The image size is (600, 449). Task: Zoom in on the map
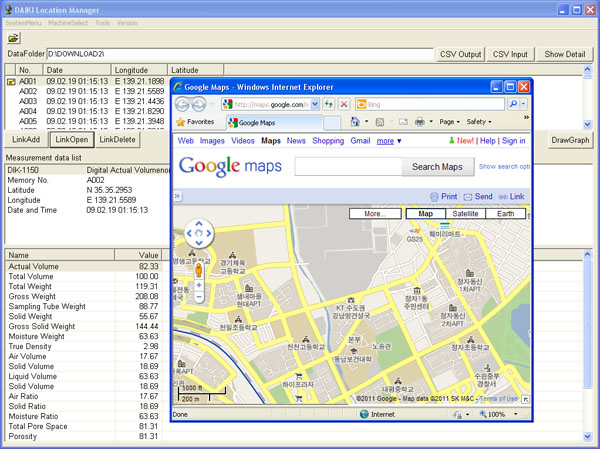pos(199,285)
